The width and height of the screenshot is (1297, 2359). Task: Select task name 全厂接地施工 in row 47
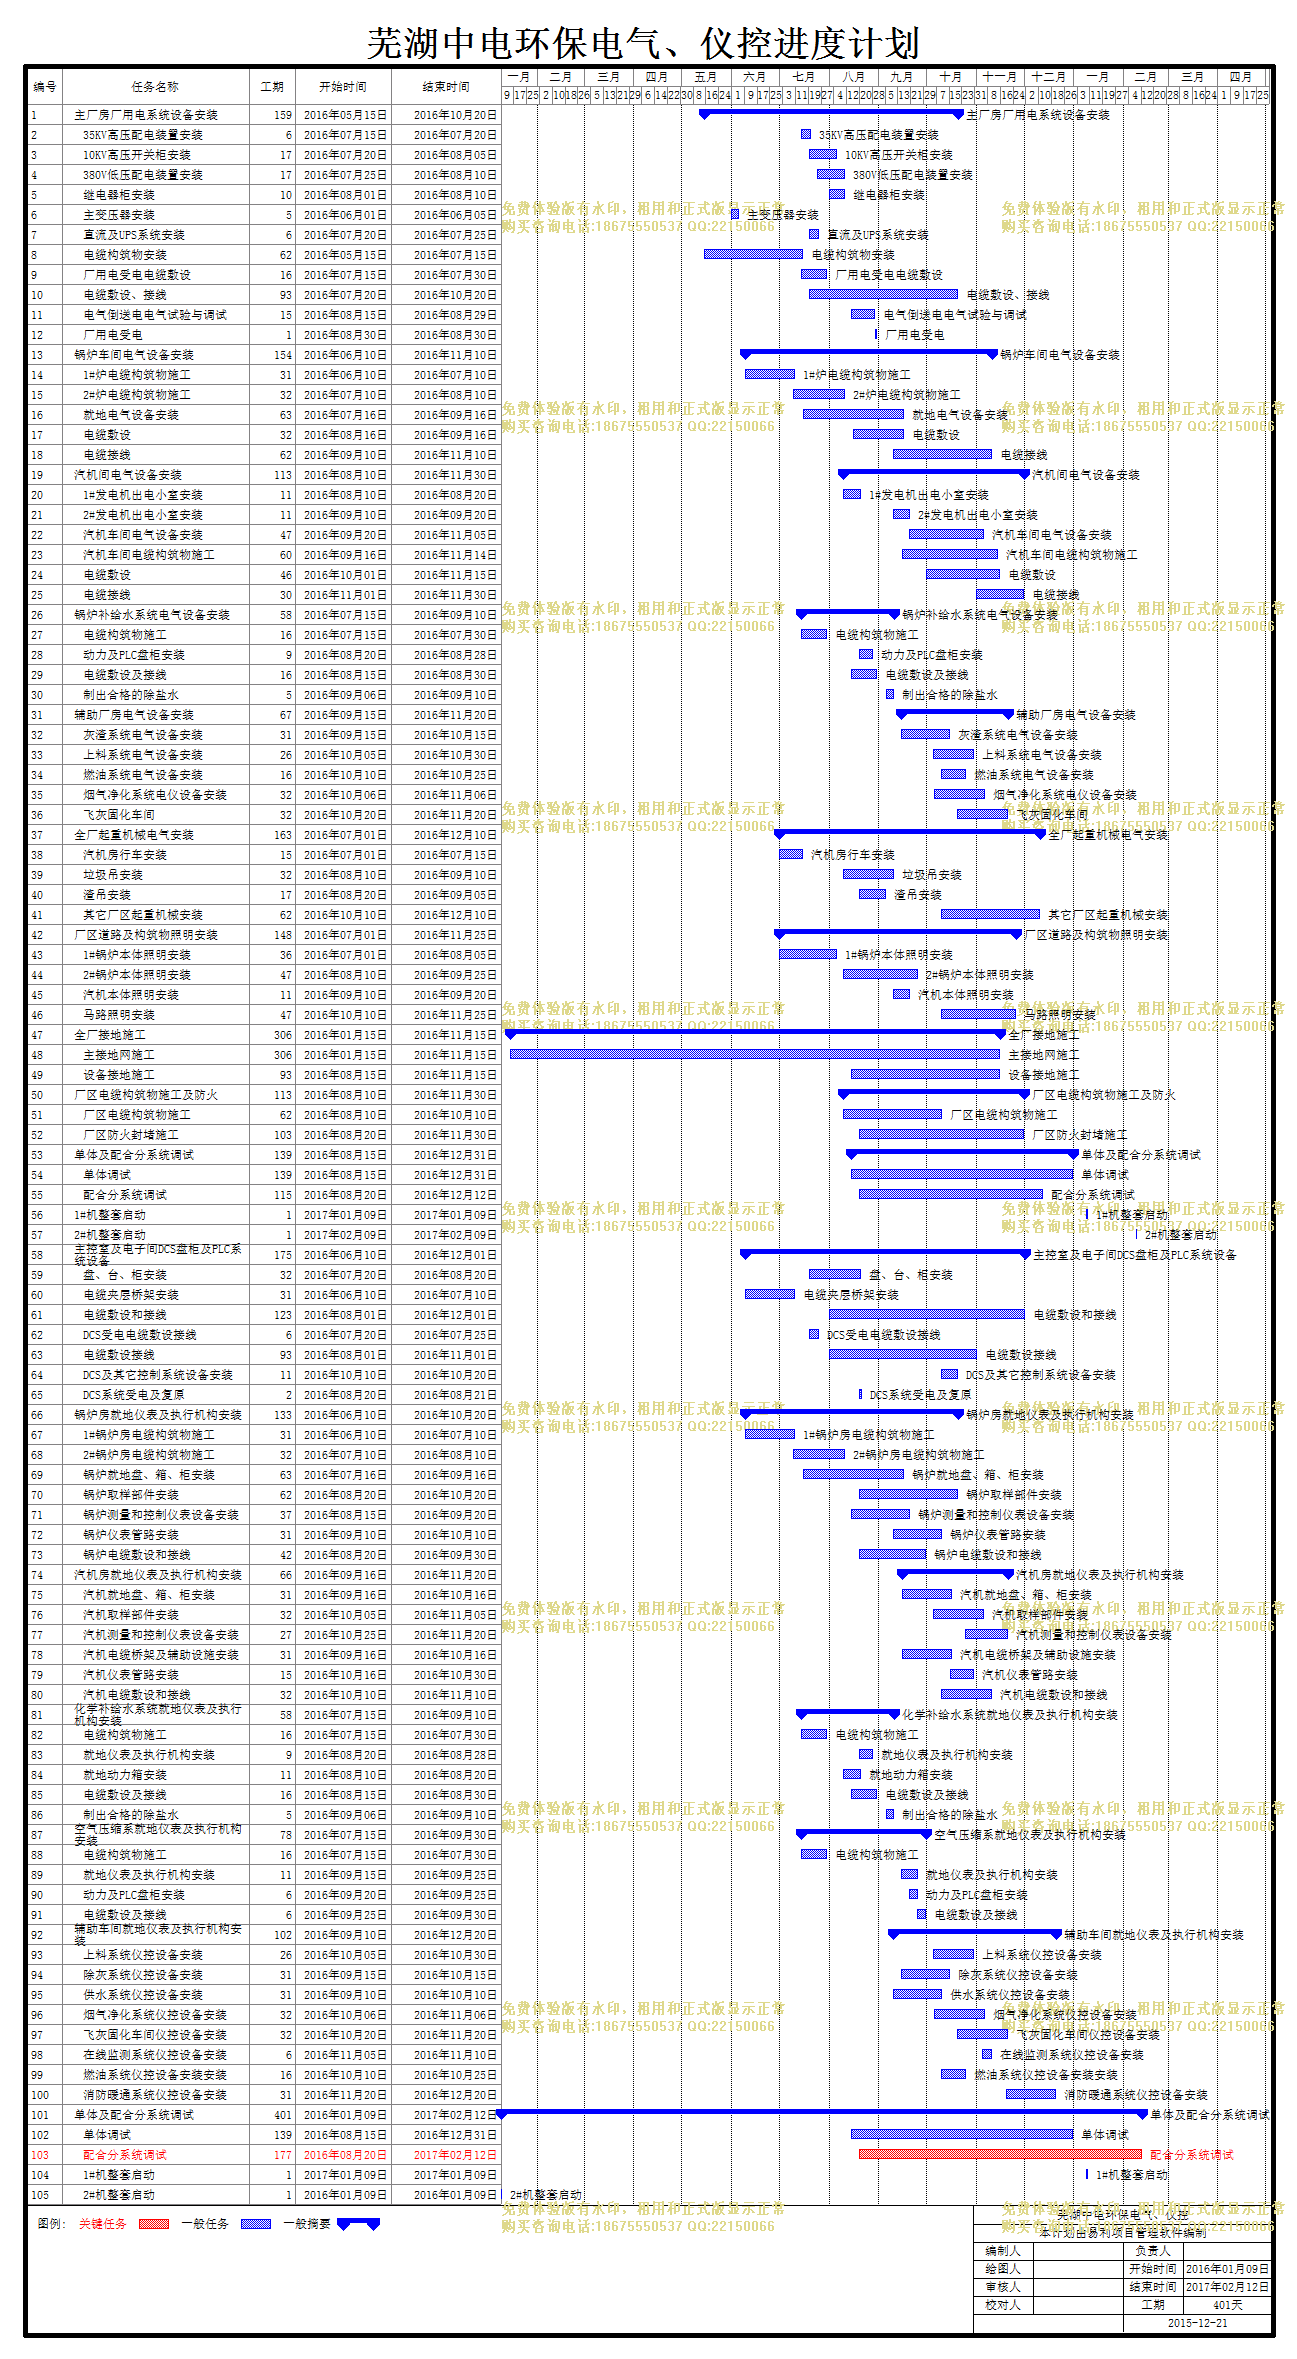[110, 1035]
